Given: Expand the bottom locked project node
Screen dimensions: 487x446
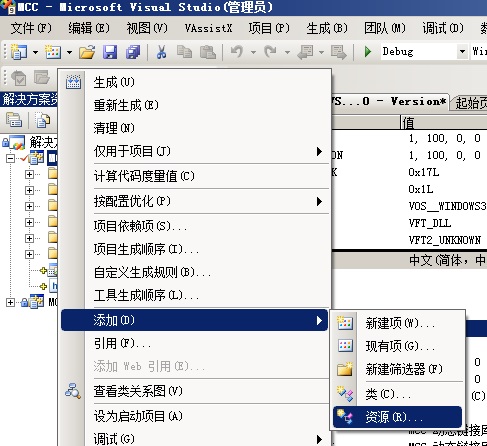Looking at the screenshot, I should tap(10, 302).
